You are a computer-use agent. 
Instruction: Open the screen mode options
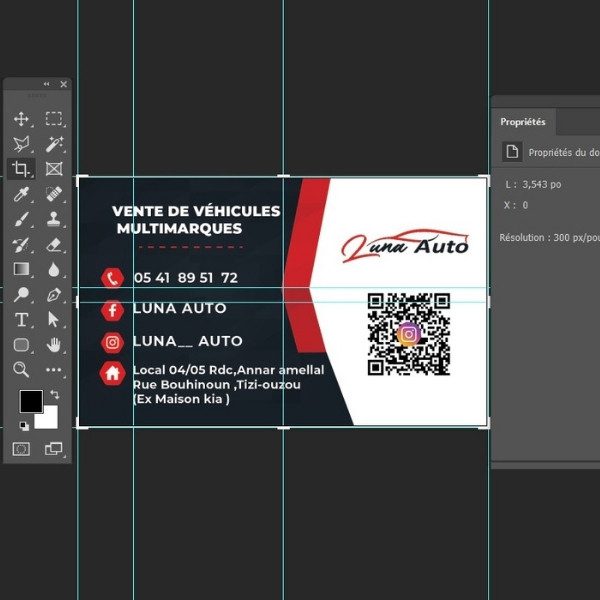[x=54, y=449]
